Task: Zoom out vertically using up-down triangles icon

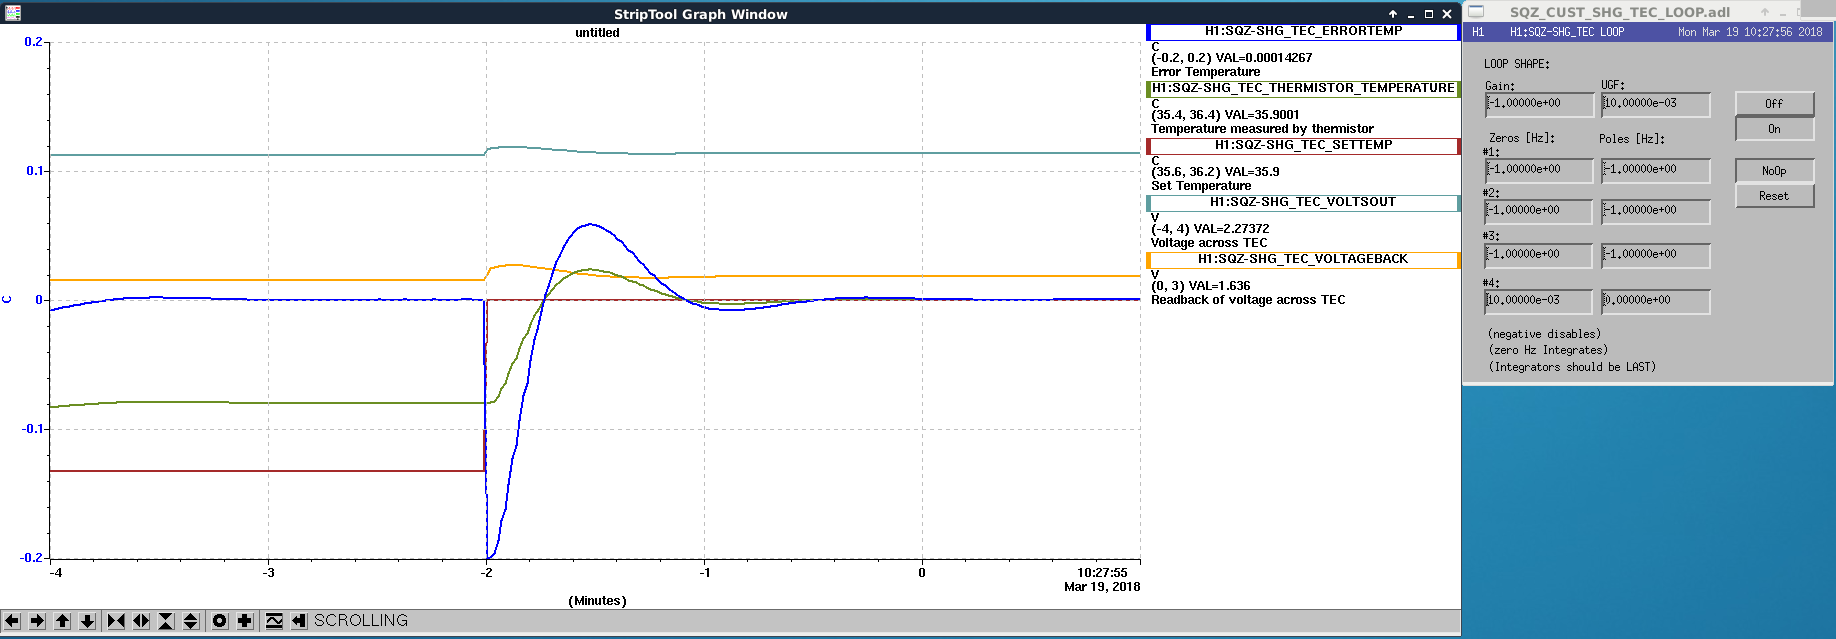Action: coord(191,621)
